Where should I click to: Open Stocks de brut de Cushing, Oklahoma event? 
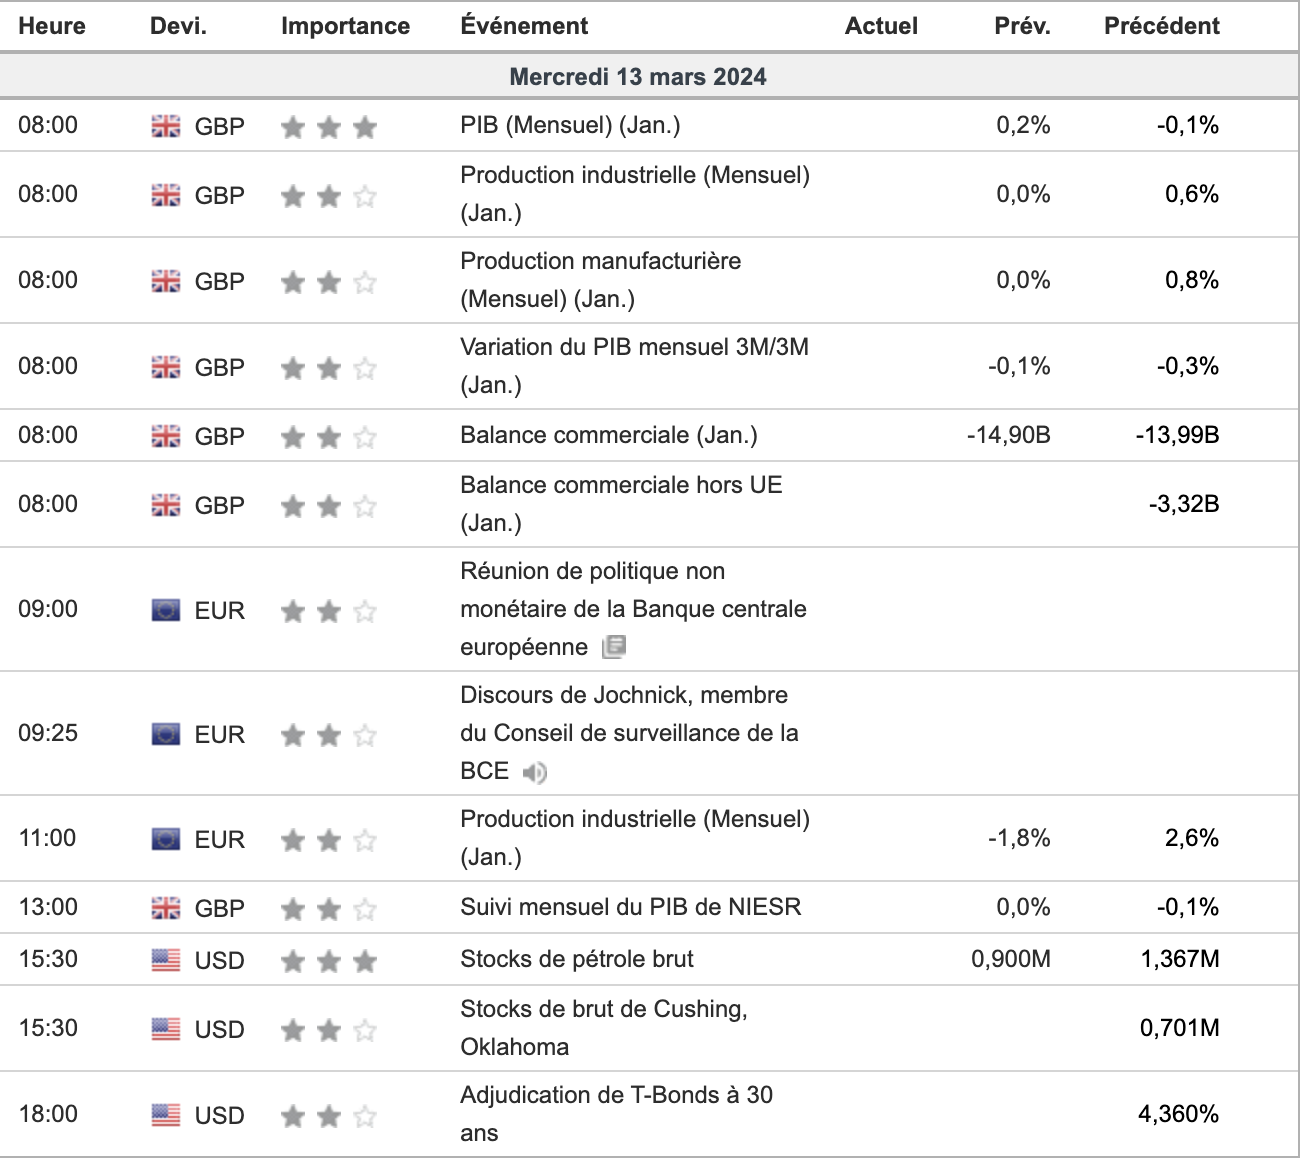pyautogui.click(x=604, y=1028)
